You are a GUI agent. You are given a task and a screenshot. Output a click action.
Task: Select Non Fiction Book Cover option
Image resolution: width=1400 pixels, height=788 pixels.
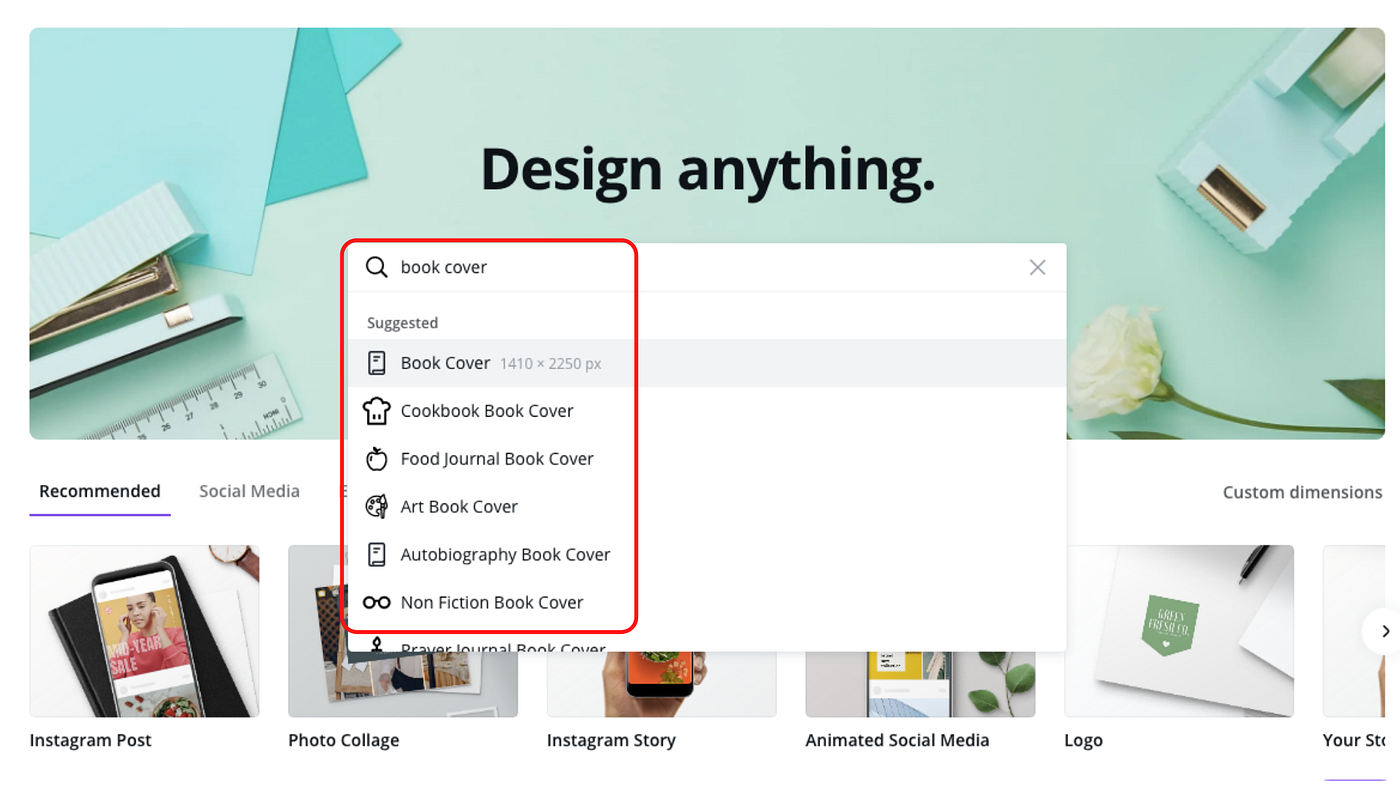point(706,603)
